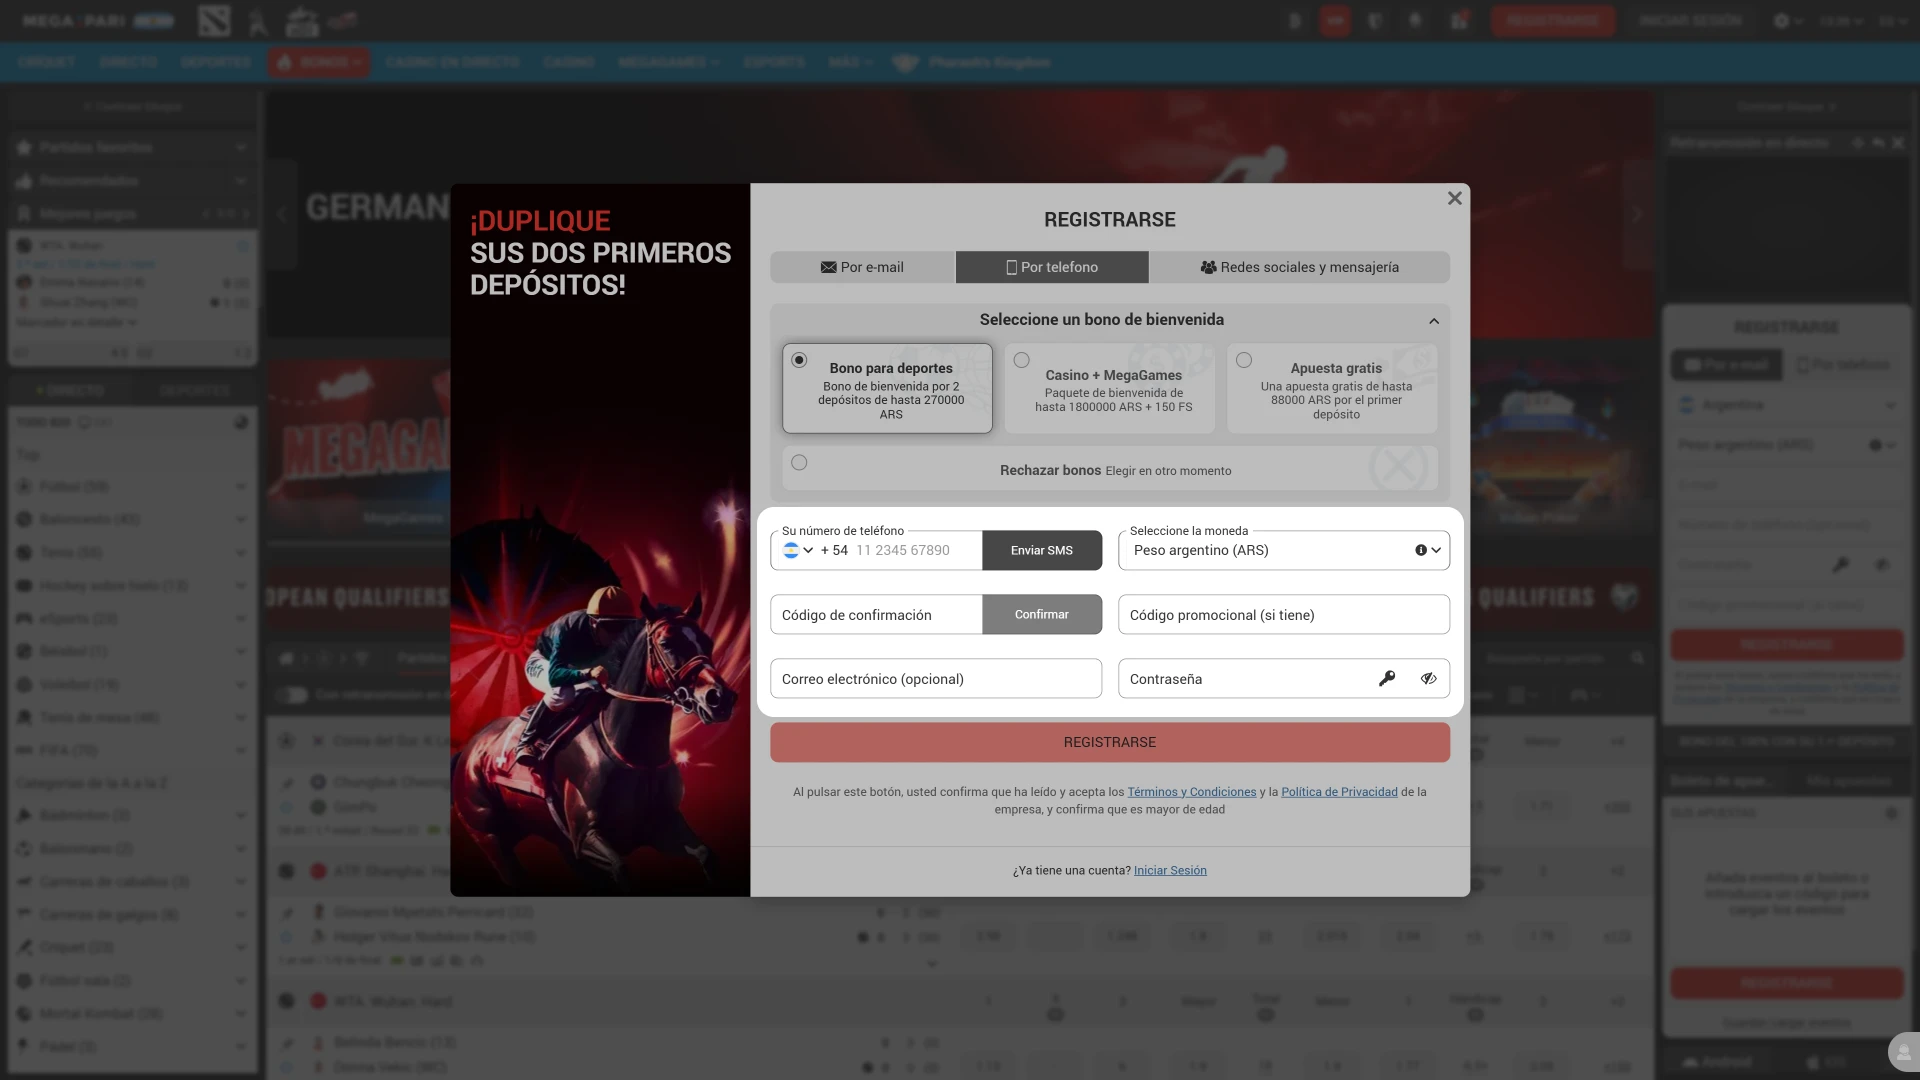Close the registration dialog with X
Viewport: 1920px width, 1080px height.
(1454, 198)
